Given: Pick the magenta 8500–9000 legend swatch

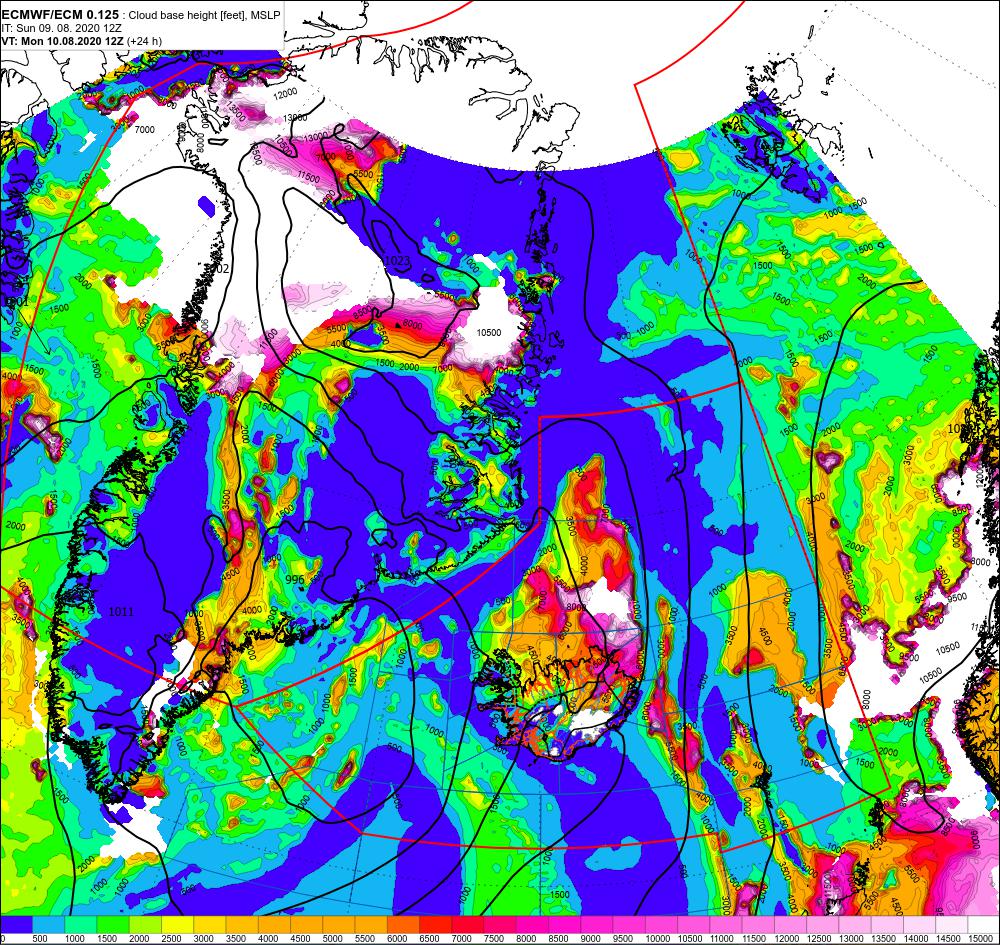Looking at the screenshot, I should point(564,924).
